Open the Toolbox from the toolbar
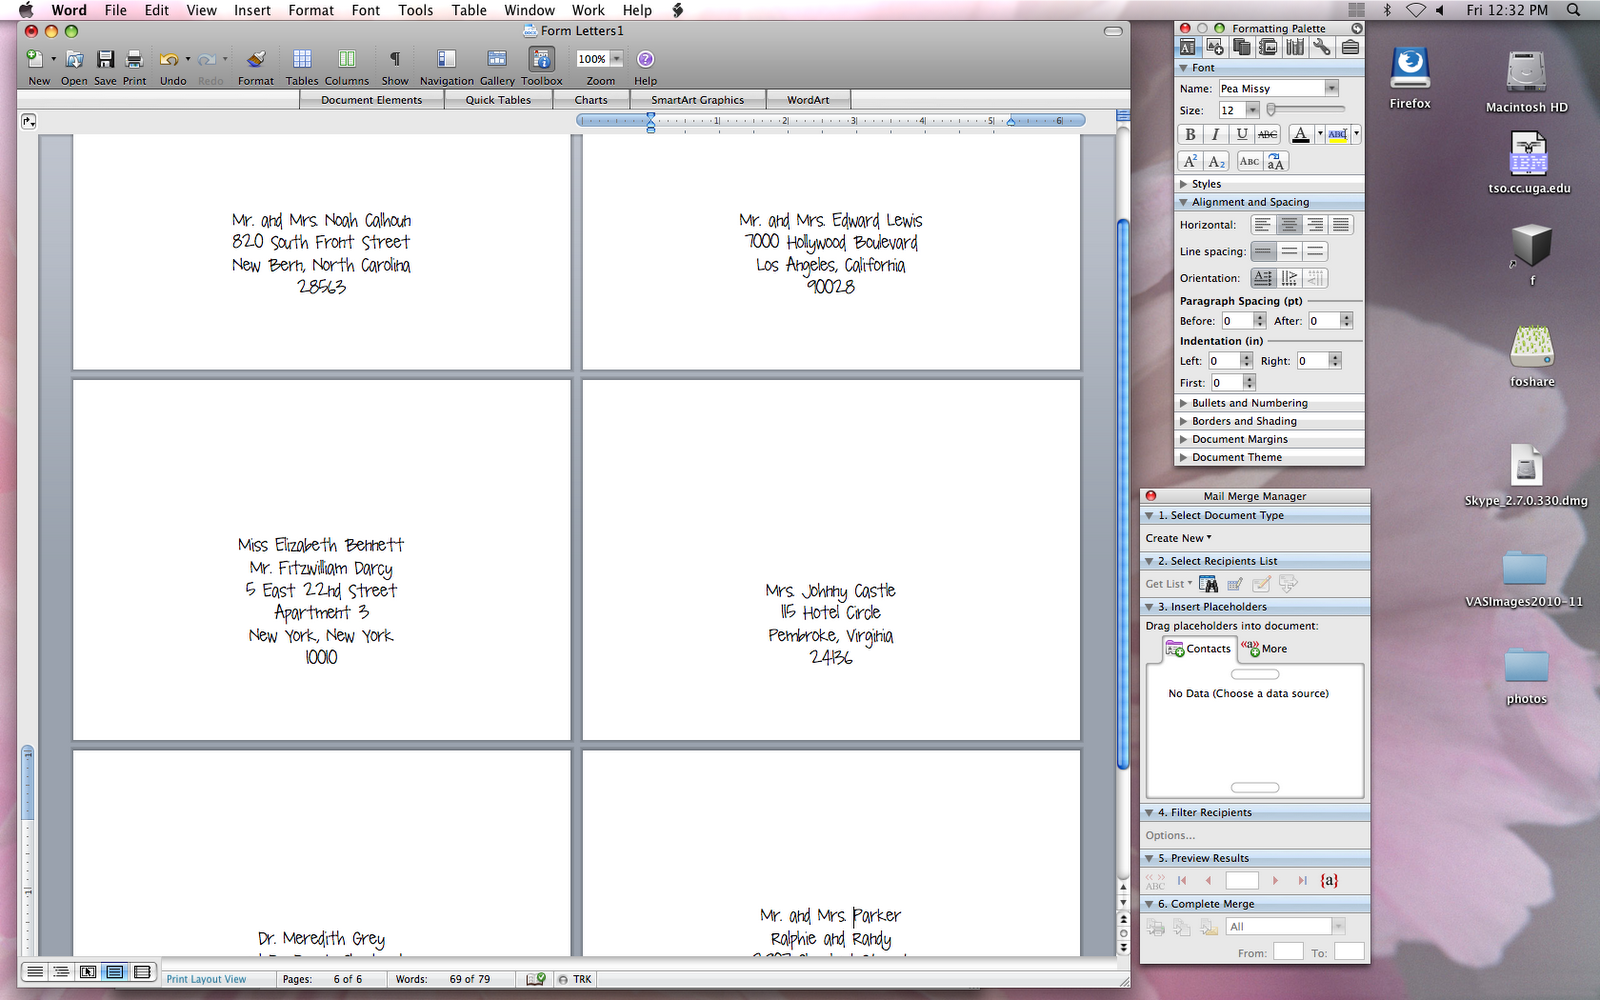This screenshot has height=1000, width=1600. point(541,62)
